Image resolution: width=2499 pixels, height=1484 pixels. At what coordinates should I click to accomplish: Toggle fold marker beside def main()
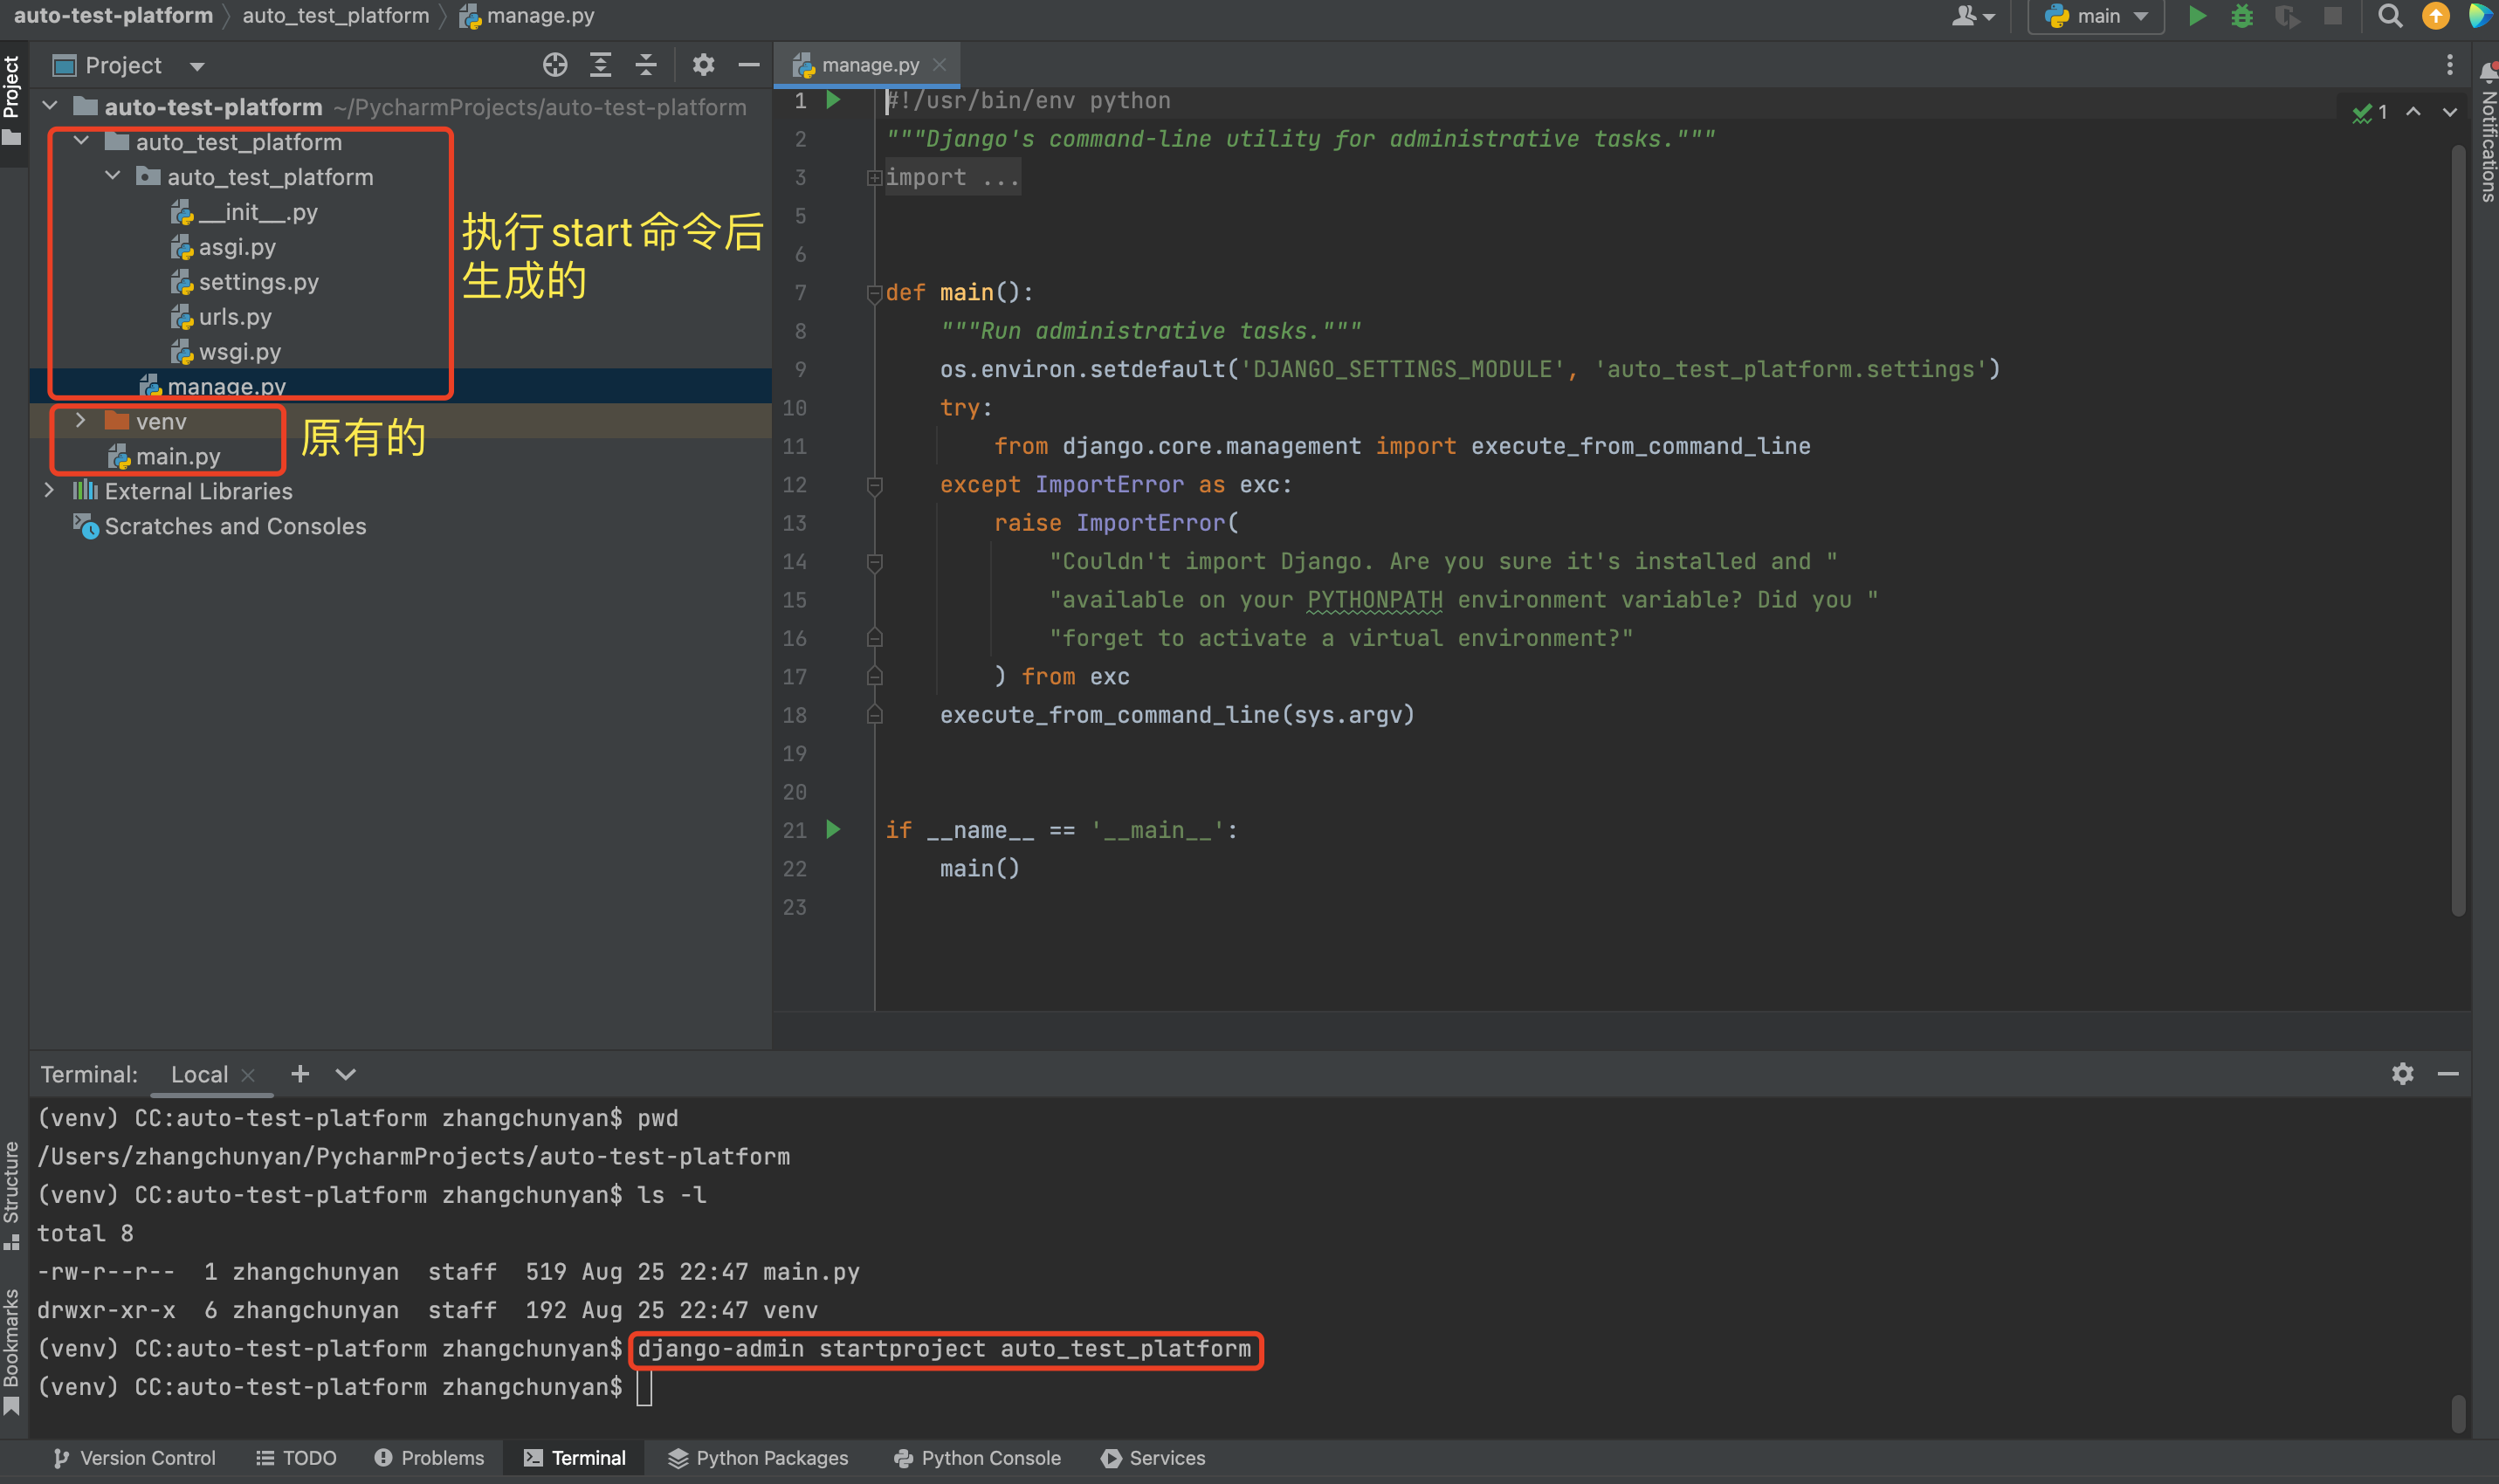pyautogui.click(x=874, y=293)
